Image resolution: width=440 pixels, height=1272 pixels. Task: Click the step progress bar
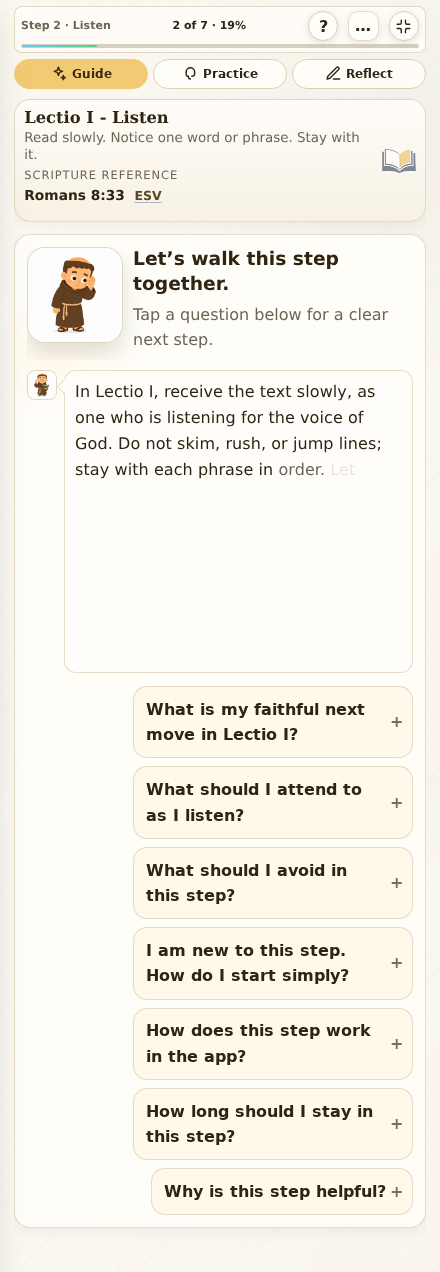pyautogui.click(x=220, y=46)
